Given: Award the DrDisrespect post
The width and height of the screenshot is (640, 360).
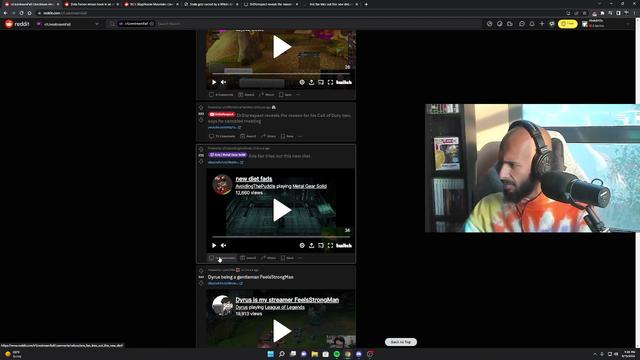Looking at the screenshot, I should click(x=248, y=136).
